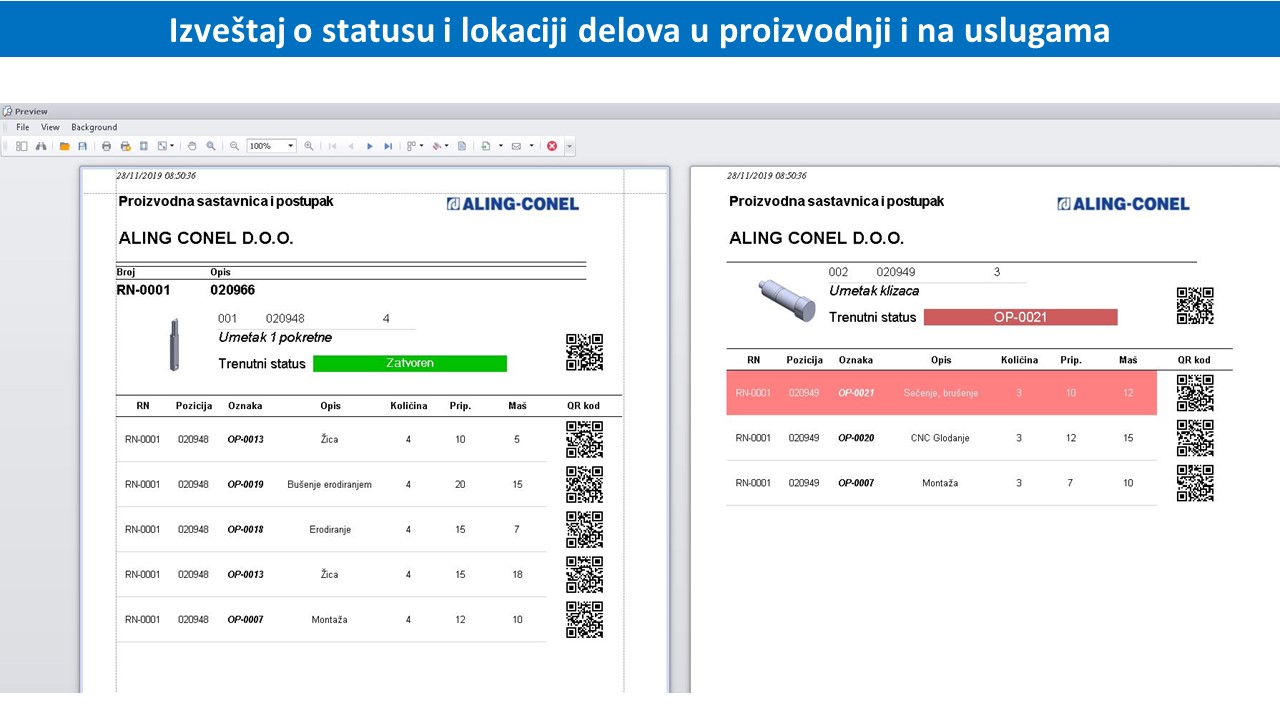
Task: Click the Save diskette icon
Action: tap(82, 146)
